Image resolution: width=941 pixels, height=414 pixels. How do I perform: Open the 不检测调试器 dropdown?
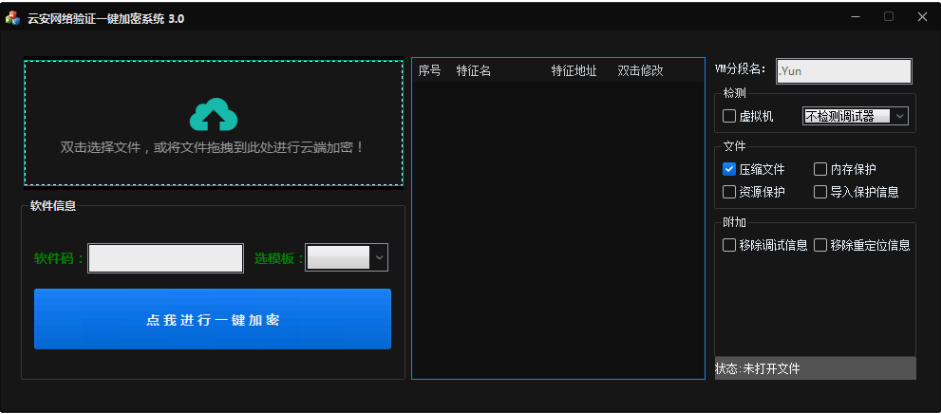coord(856,116)
